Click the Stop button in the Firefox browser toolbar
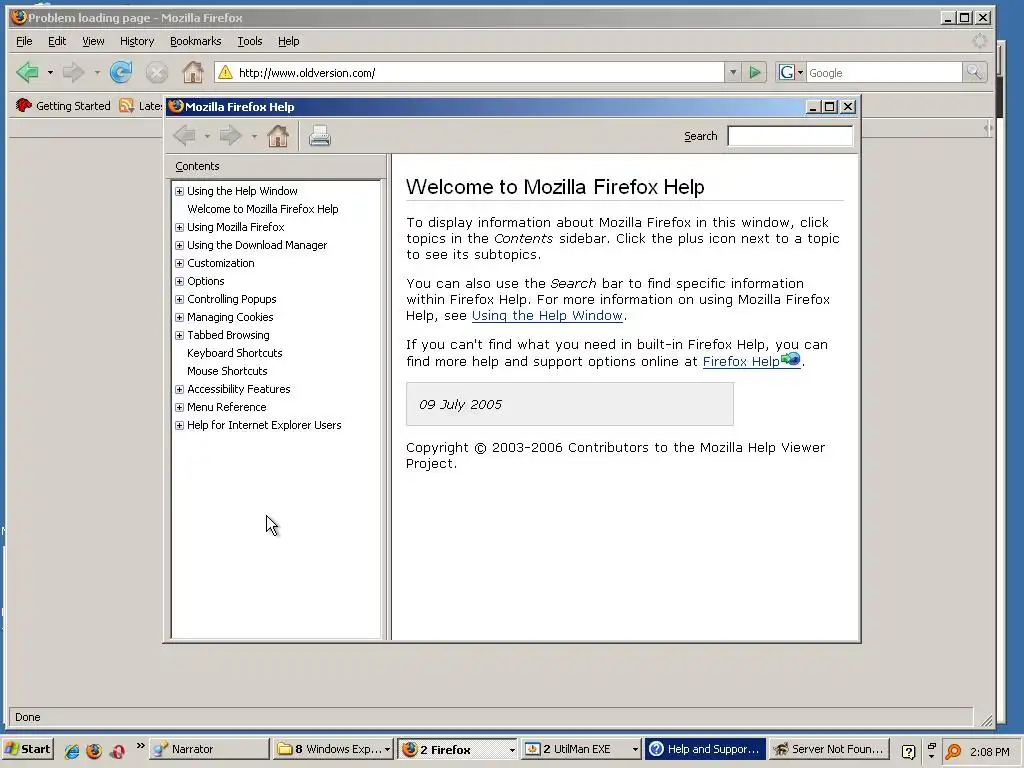Image resolution: width=1024 pixels, height=768 pixels. 157,72
